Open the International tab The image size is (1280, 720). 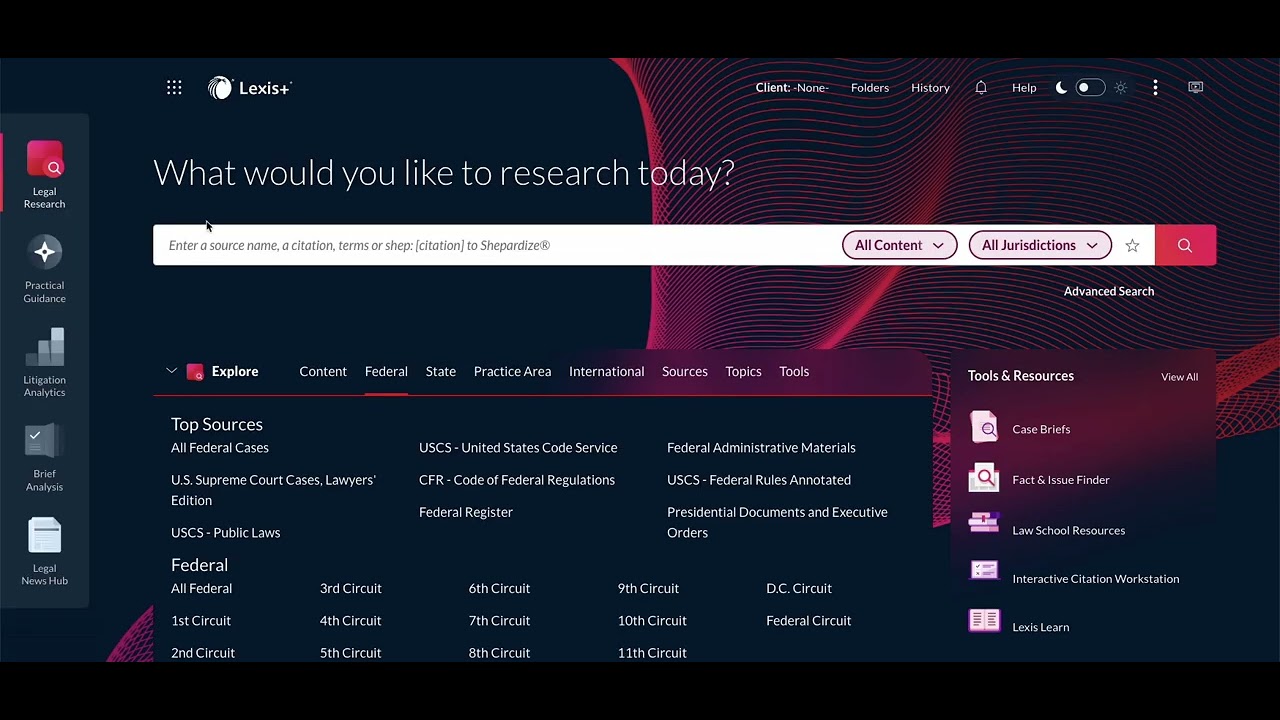pos(606,371)
